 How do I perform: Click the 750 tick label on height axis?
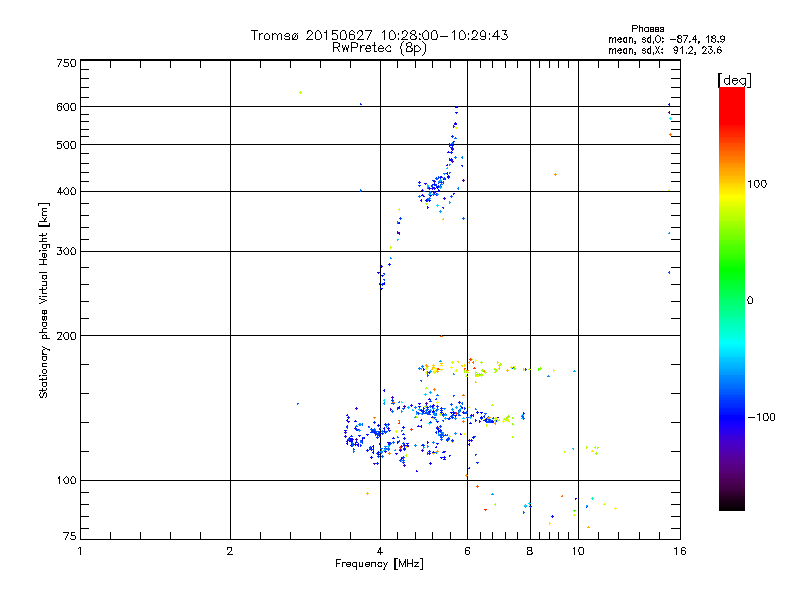pos(66,63)
